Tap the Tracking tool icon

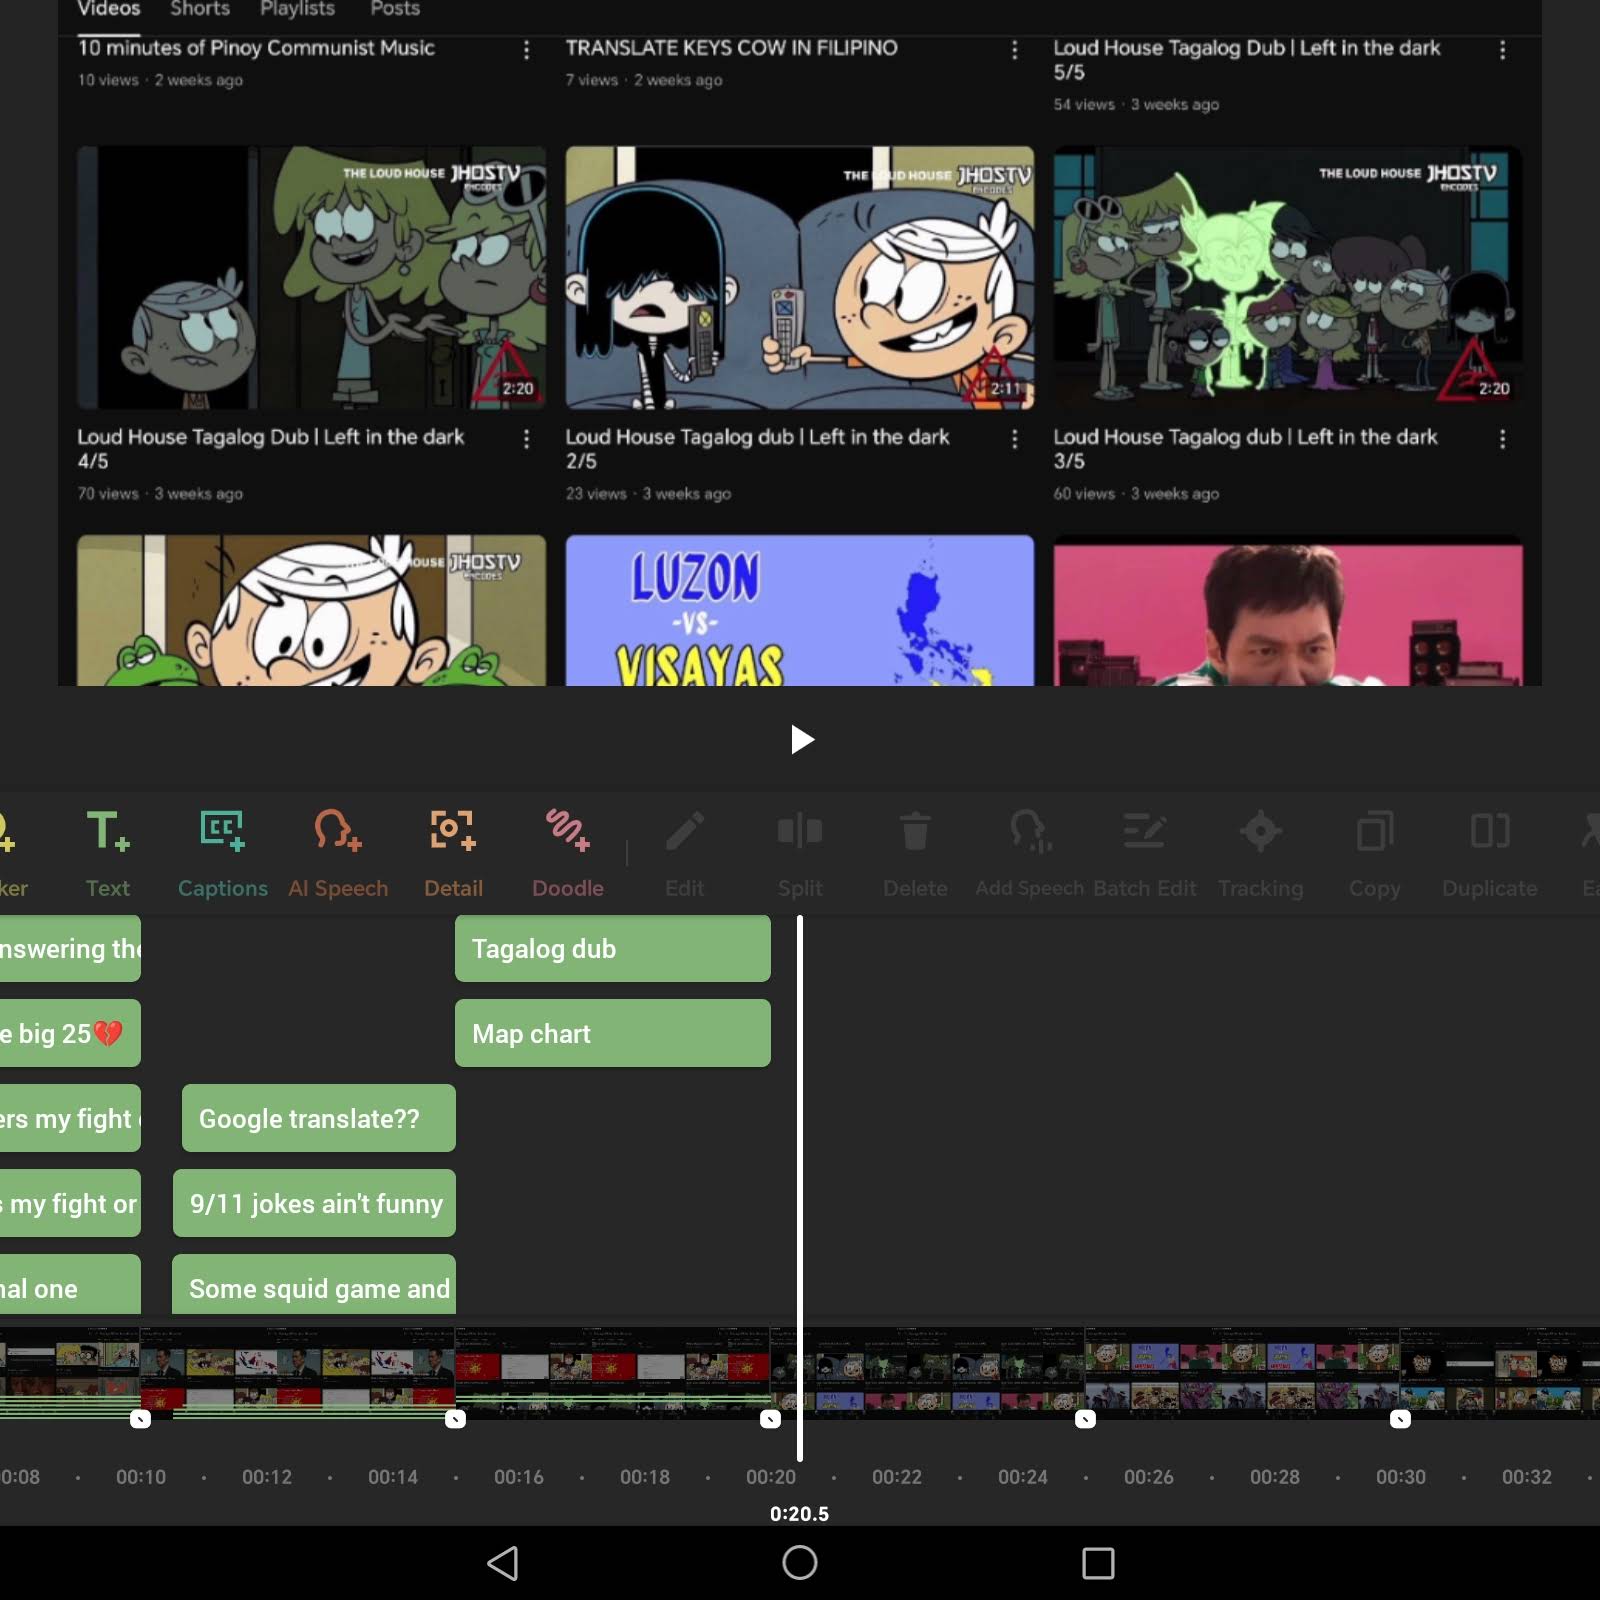(x=1260, y=831)
